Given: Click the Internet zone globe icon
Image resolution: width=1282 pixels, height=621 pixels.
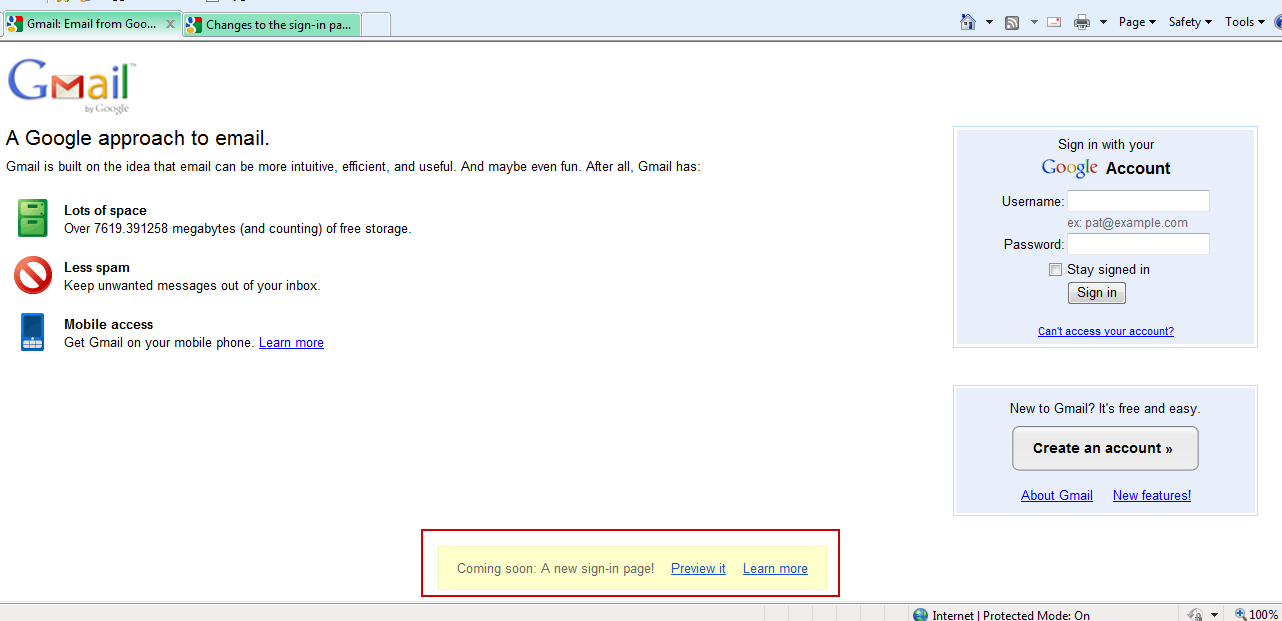Looking at the screenshot, I should pos(920,614).
